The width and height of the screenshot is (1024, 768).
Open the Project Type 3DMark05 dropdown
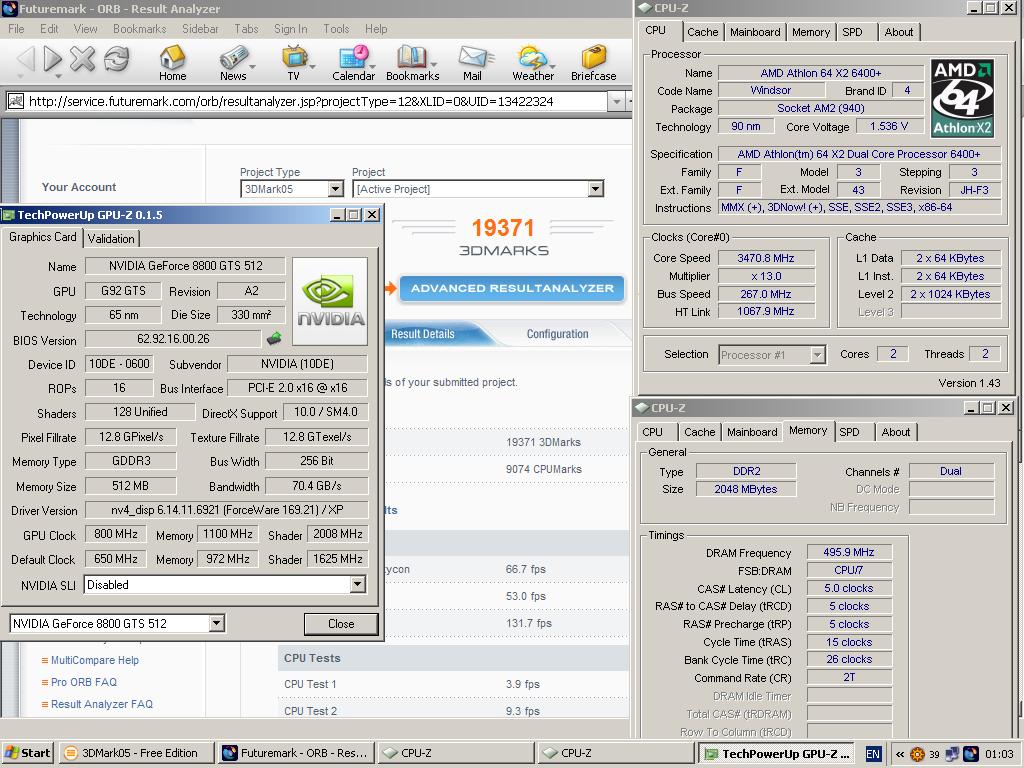(336, 189)
